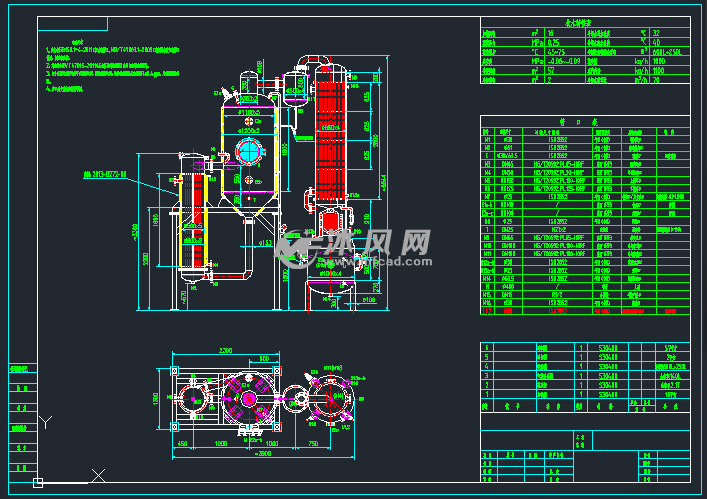Select the blue circular manhole on the vessel
The image size is (707, 499).
pos(246,153)
